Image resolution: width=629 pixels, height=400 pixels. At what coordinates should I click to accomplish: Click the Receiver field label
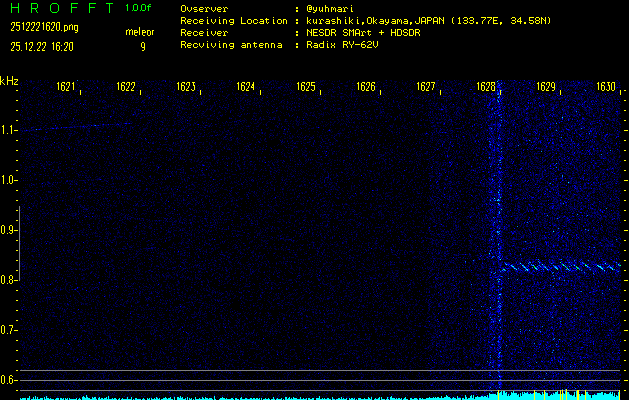[x=204, y=33]
